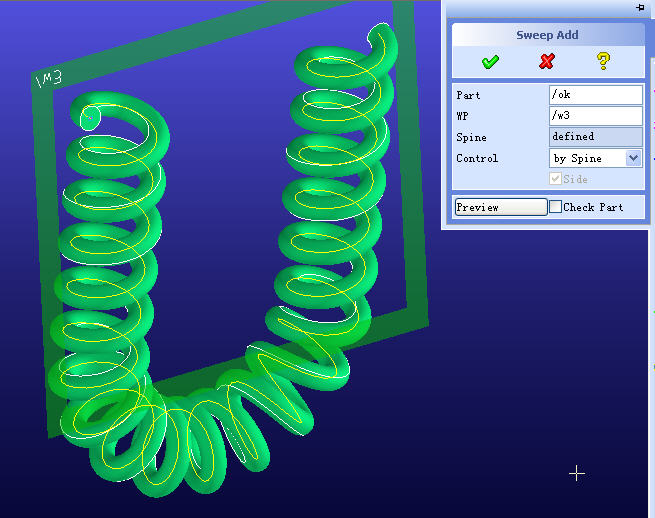Toggle the Side checkbox

(555, 179)
